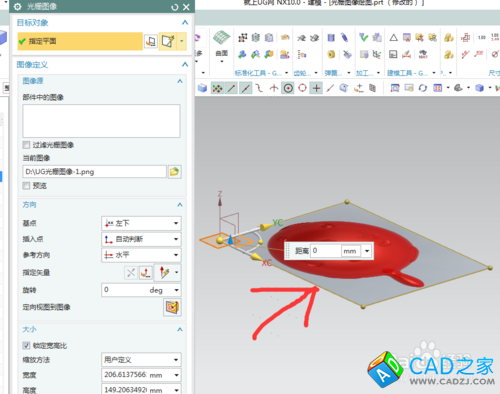500x394 pixels.
Task: Open the 建模工具 group dropdown
Action: 434,73
